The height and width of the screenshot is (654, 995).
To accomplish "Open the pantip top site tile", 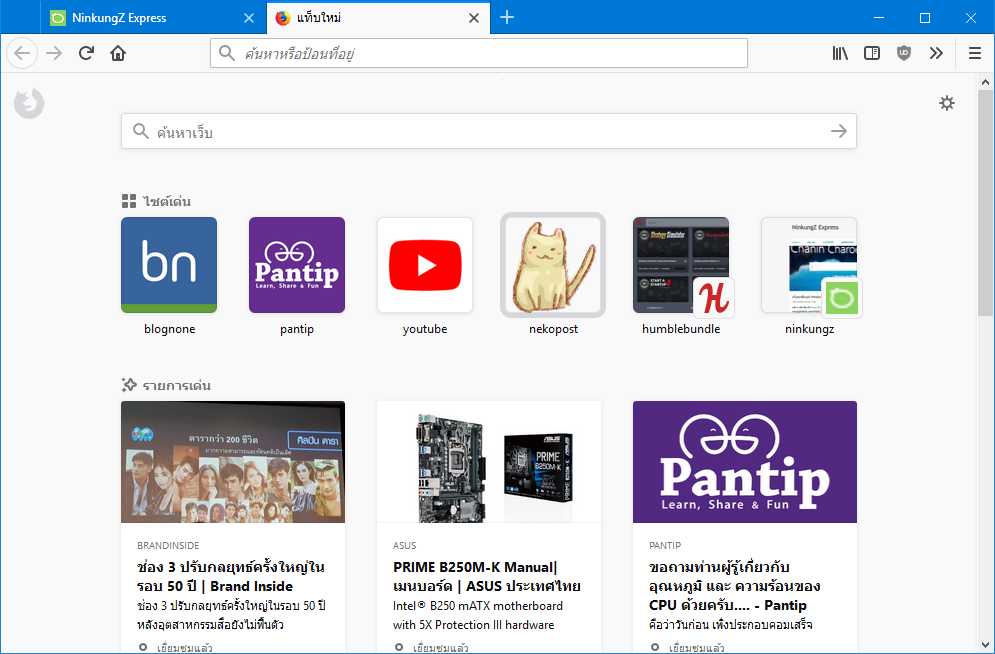I will tap(297, 265).
